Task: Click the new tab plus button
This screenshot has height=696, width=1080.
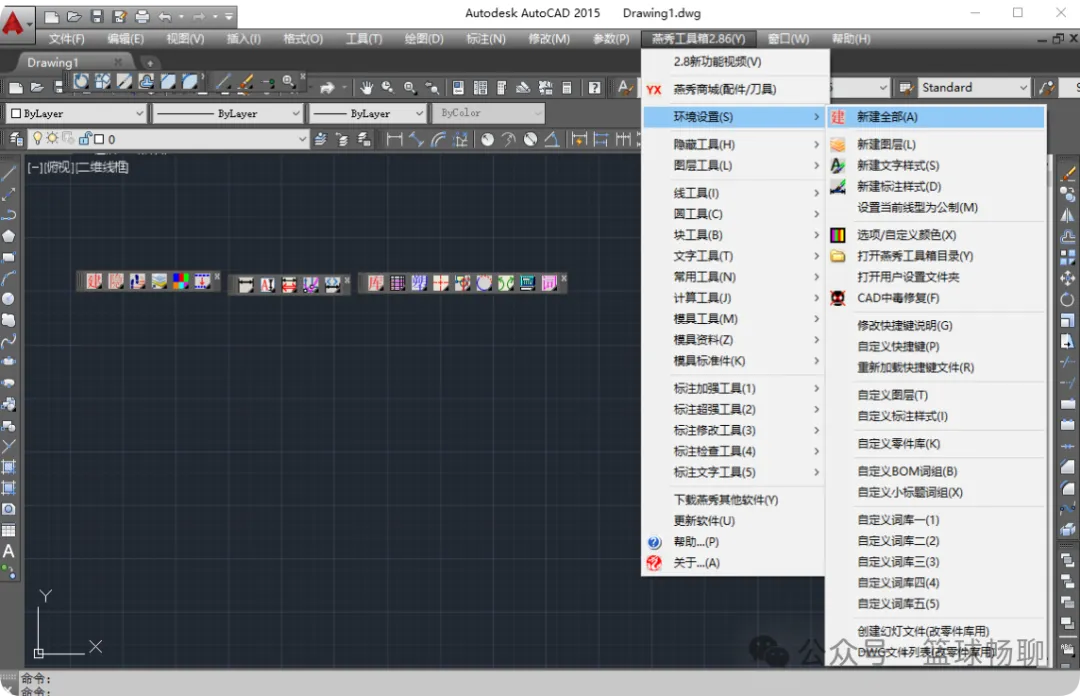Action: [149, 63]
